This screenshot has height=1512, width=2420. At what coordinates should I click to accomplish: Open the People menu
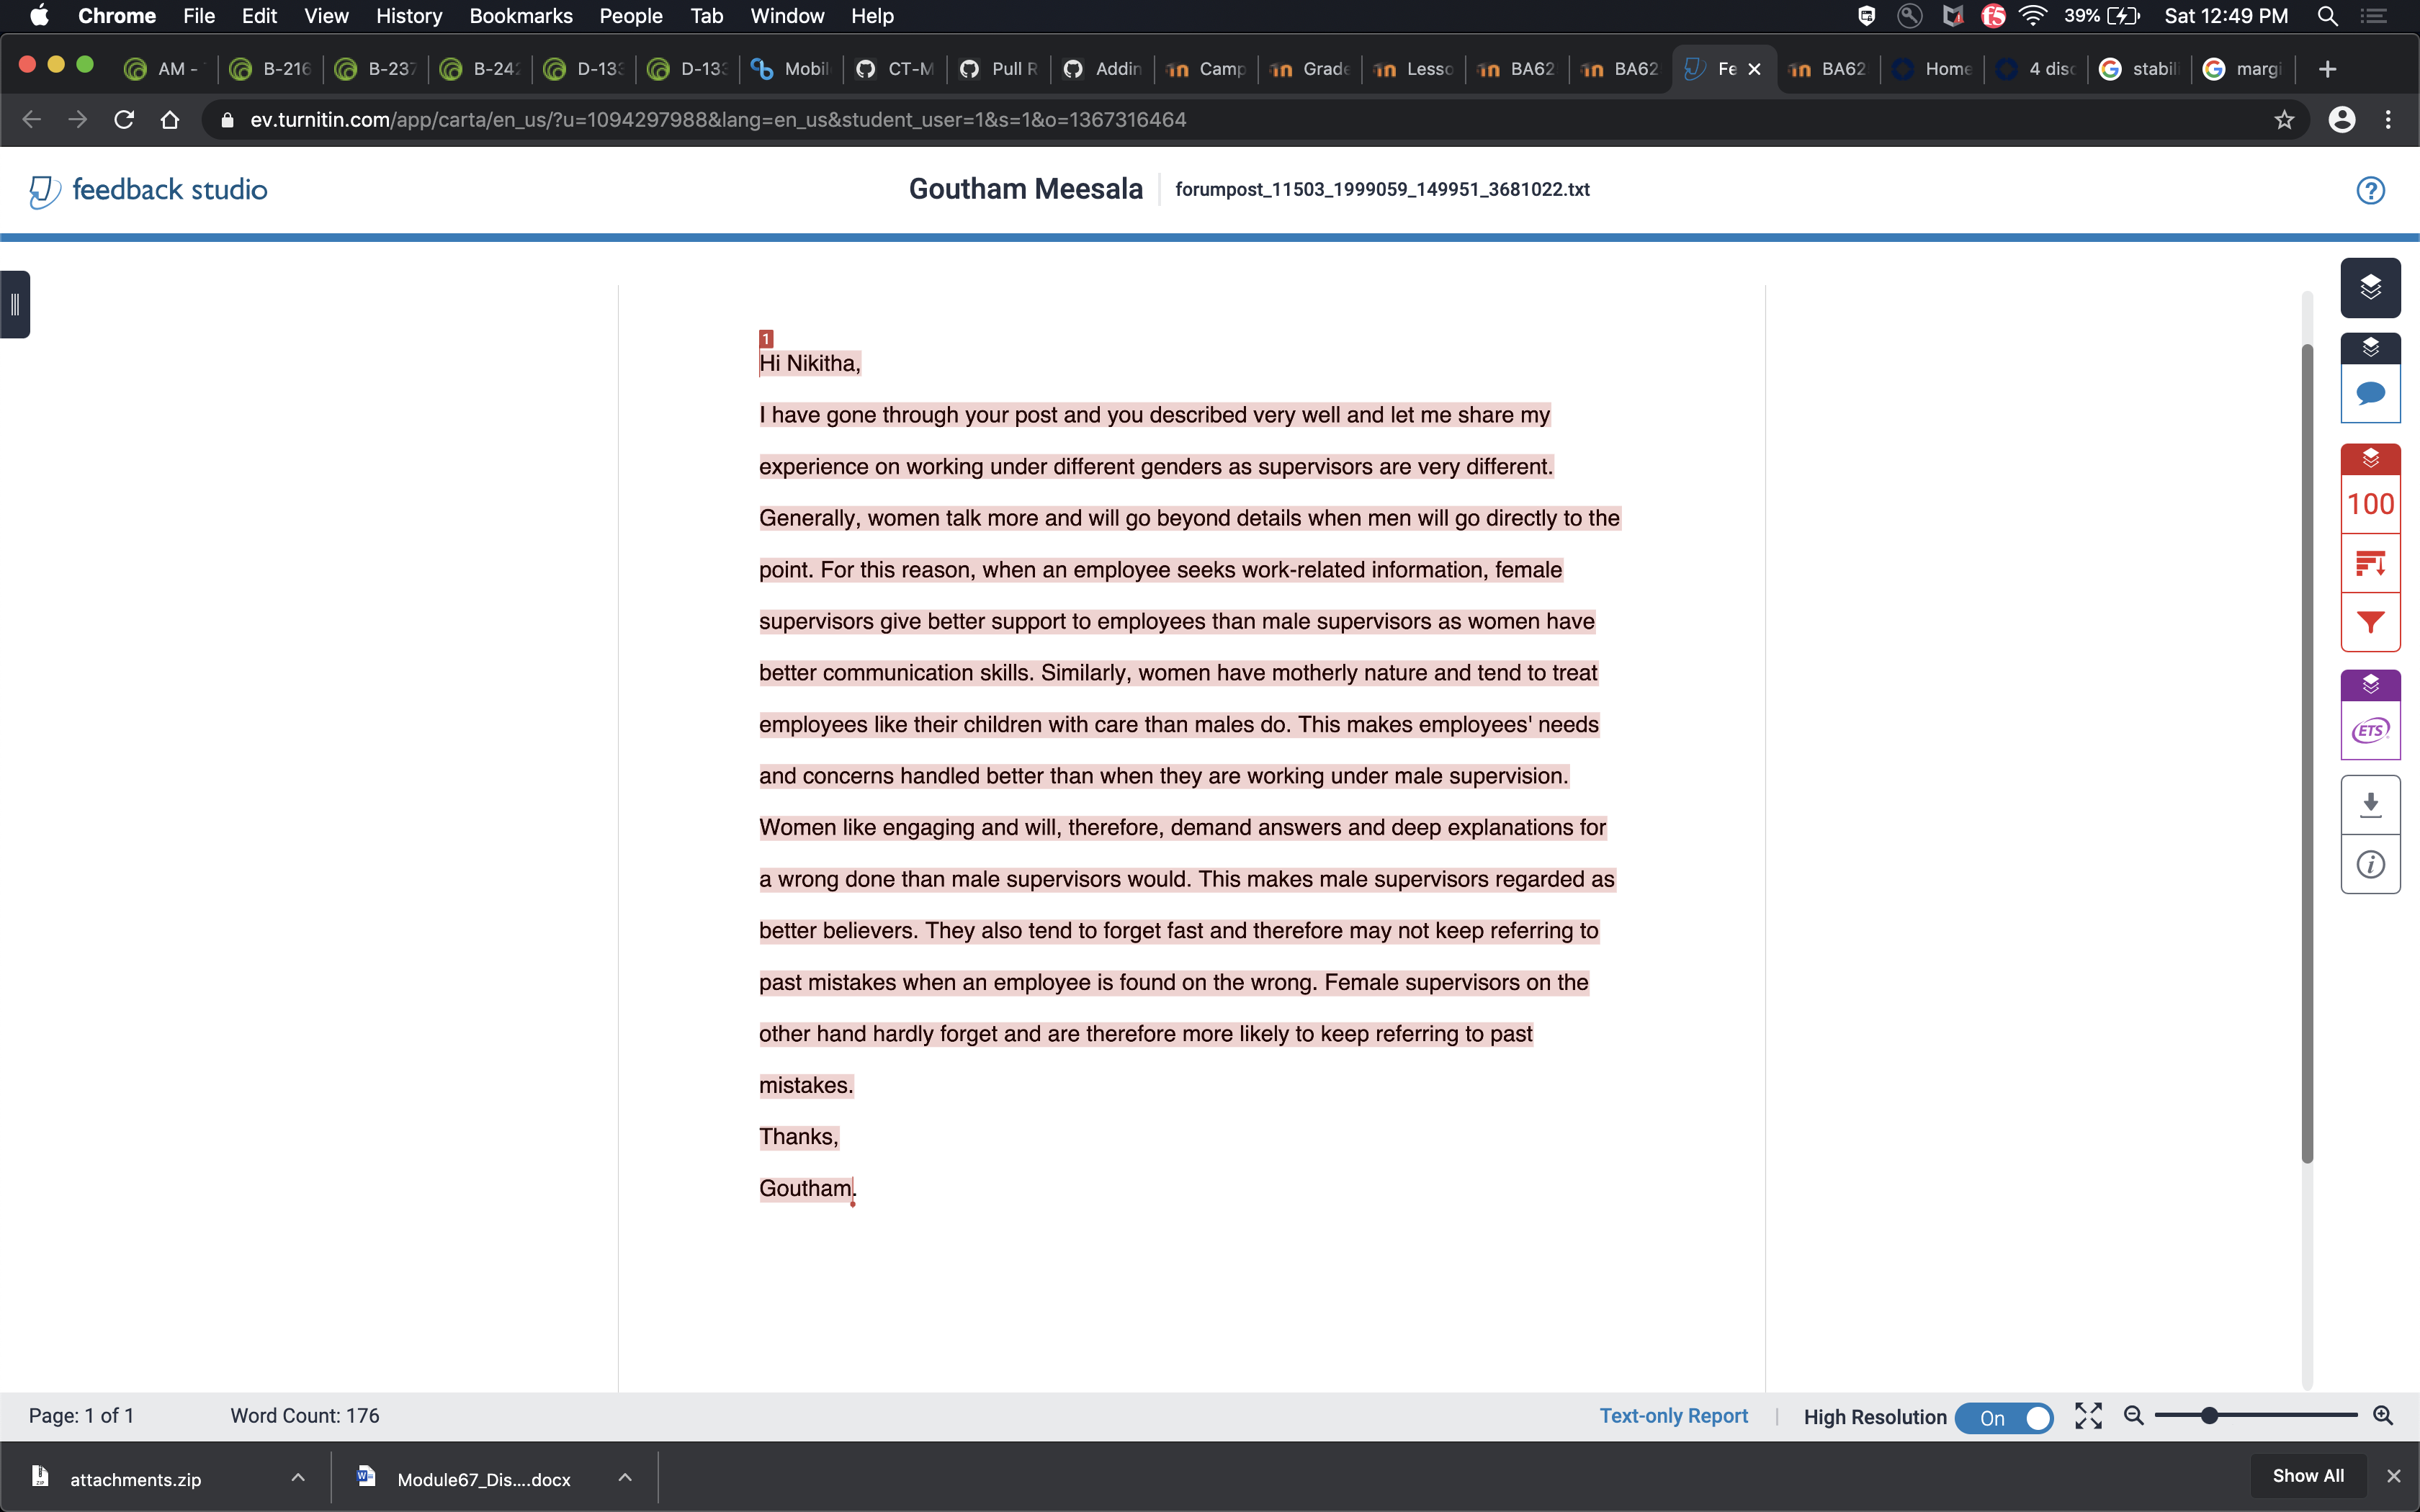[630, 16]
